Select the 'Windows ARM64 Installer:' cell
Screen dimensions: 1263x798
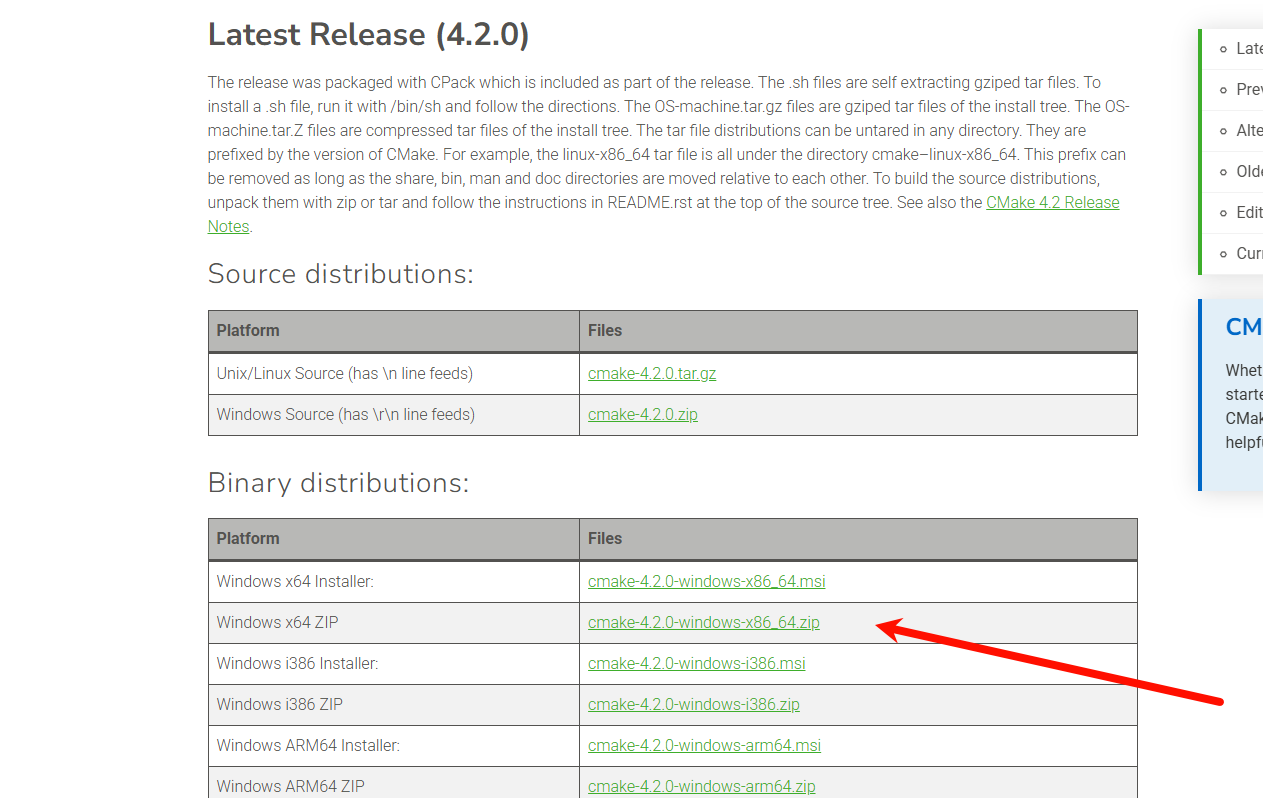394,745
